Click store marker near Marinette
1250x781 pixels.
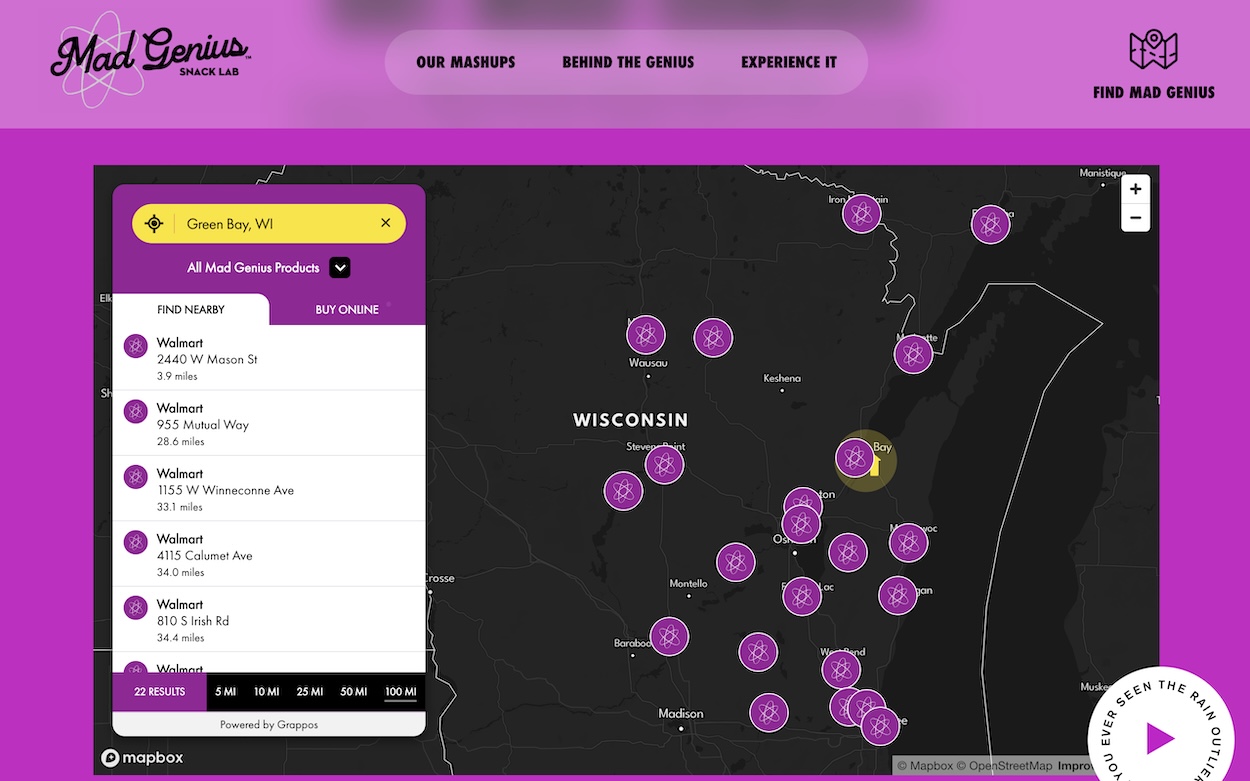click(913, 354)
